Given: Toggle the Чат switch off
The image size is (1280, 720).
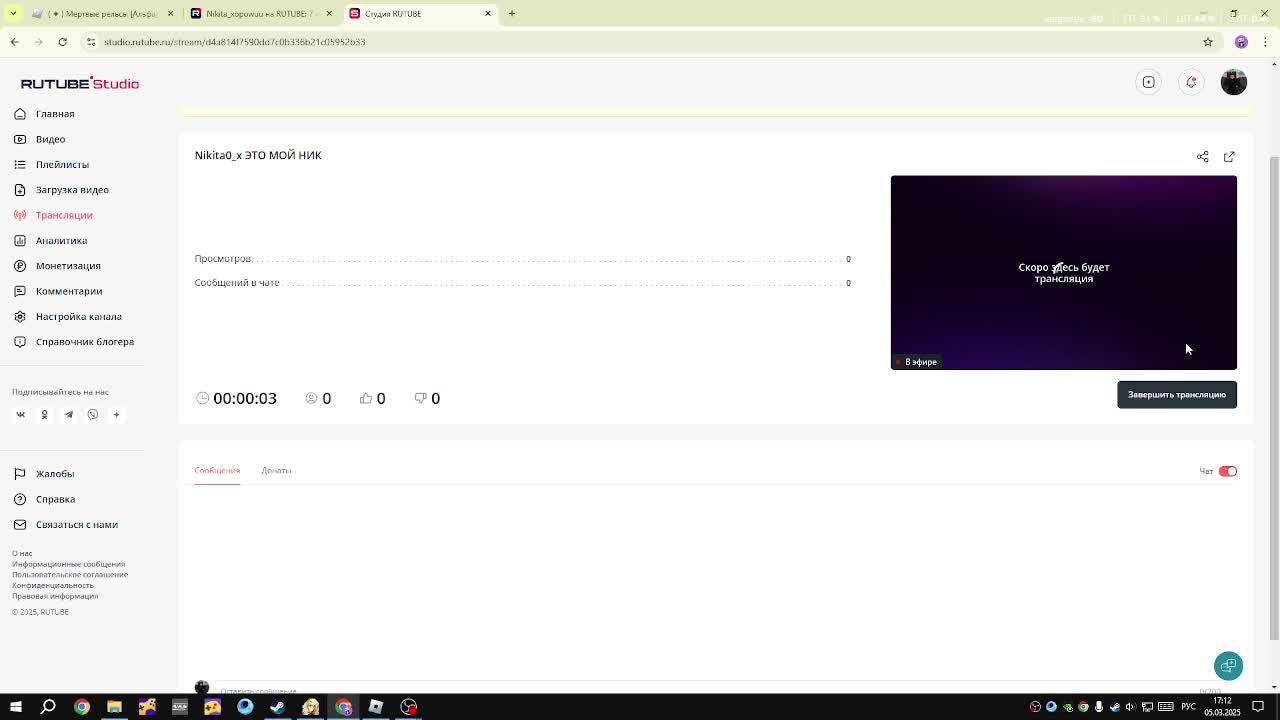Looking at the screenshot, I should coord(1228,471).
